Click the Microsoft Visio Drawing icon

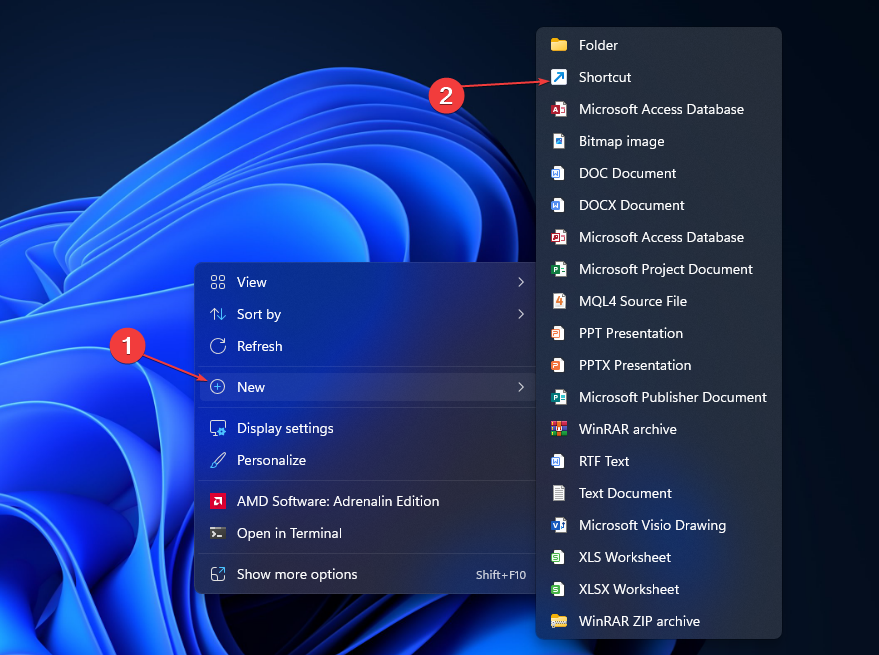pyautogui.click(x=560, y=525)
